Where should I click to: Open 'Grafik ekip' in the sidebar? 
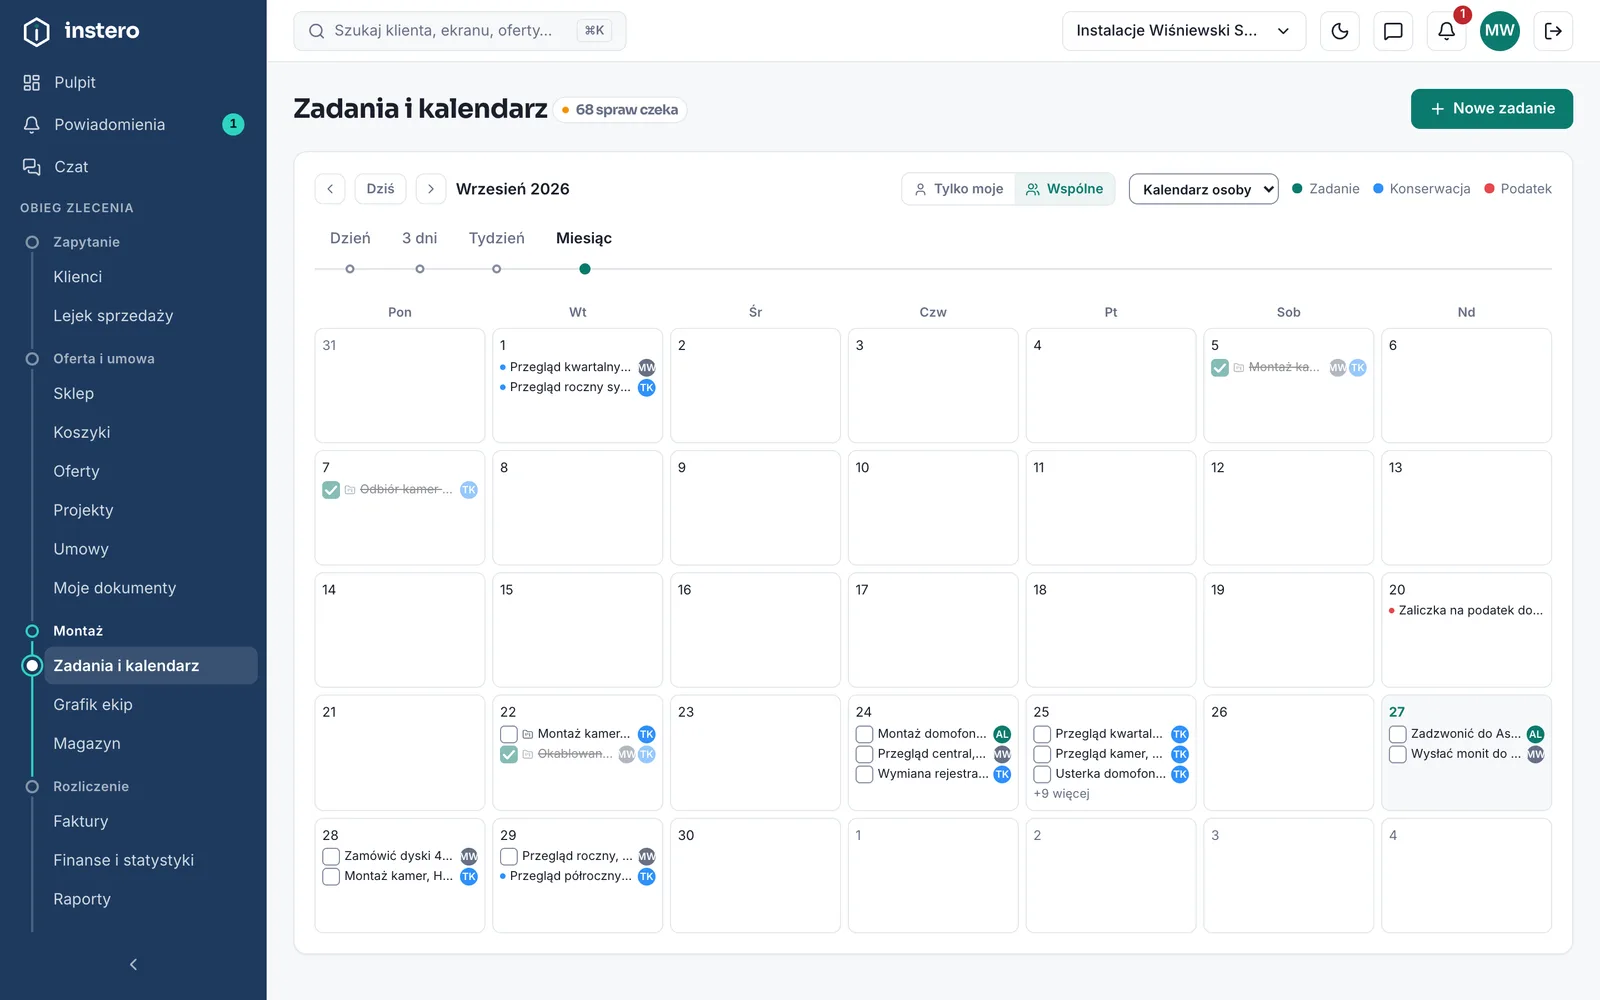pos(93,705)
